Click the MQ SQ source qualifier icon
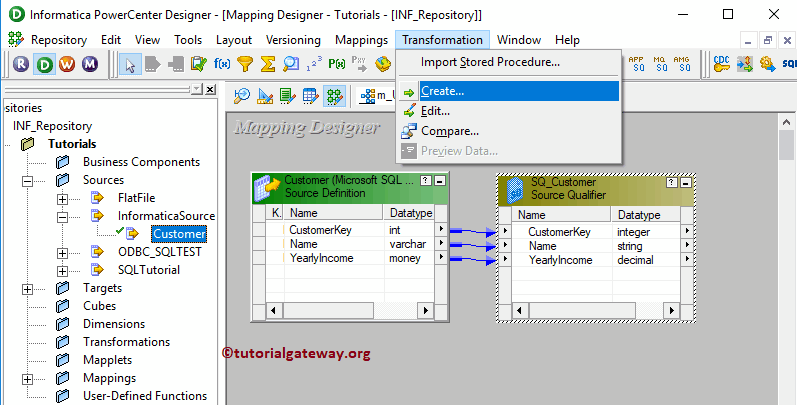The height and width of the screenshot is (405, 797). click(660, 64)
